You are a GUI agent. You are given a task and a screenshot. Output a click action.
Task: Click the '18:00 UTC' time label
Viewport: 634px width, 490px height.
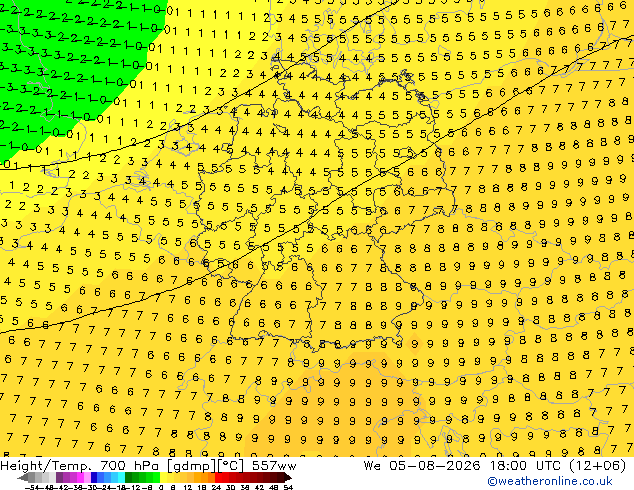(525, 466)
